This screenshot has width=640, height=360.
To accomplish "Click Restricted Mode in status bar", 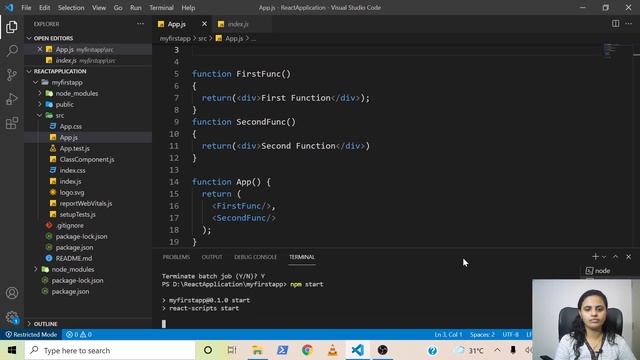I will [x=31, y=335].
